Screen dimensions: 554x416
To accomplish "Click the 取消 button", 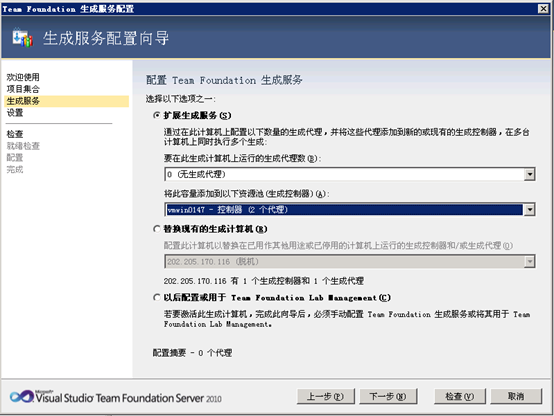I will click(516, 396).
